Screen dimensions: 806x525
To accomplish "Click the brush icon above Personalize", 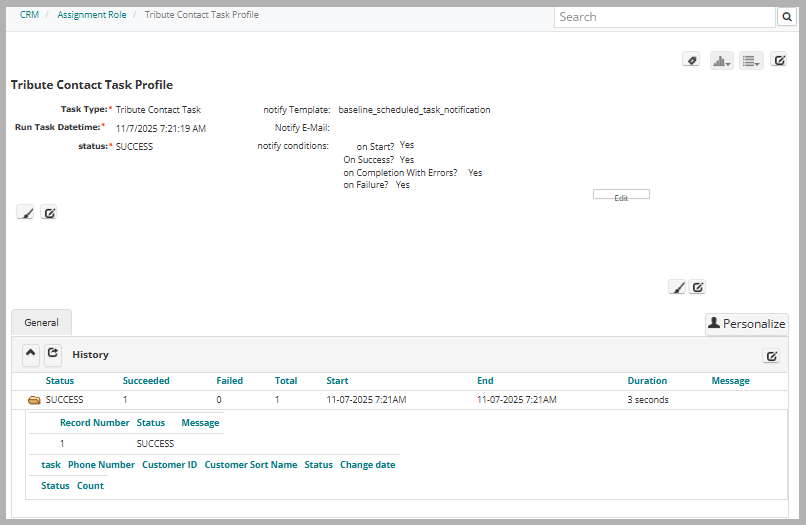I will [677, 287].
